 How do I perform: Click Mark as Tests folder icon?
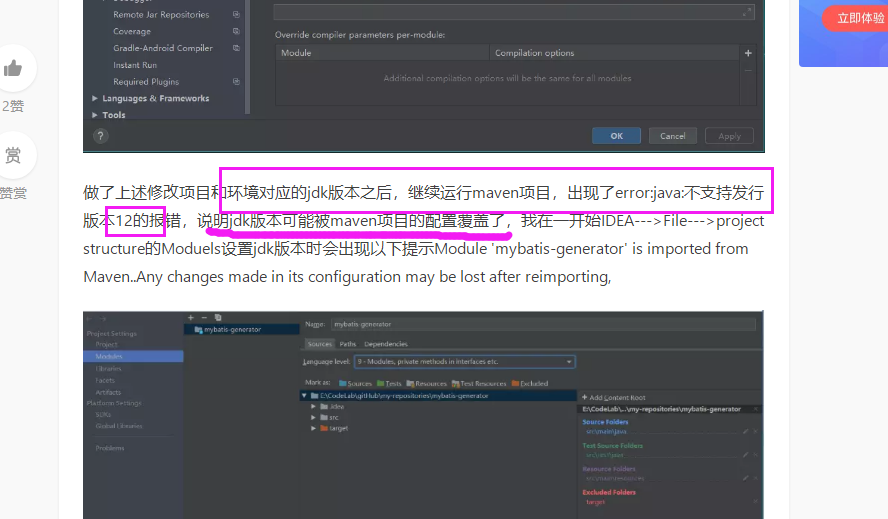tap(381, 384)
